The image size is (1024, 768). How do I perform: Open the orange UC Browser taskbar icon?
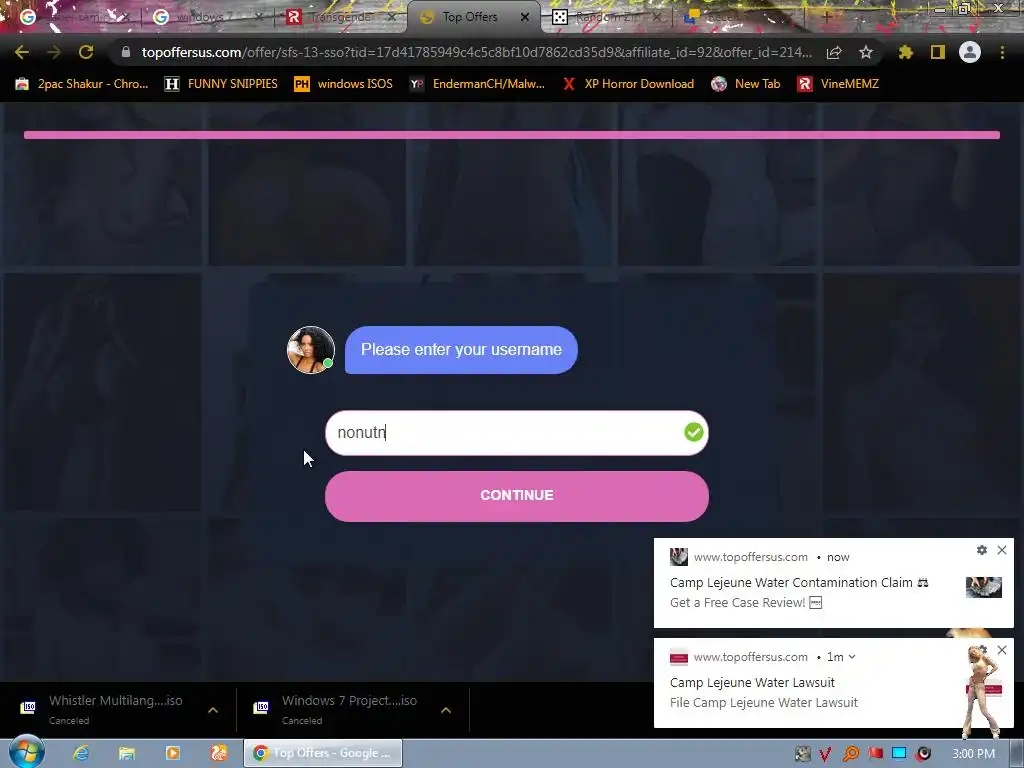pyautogui.click(x=219, y=753)
